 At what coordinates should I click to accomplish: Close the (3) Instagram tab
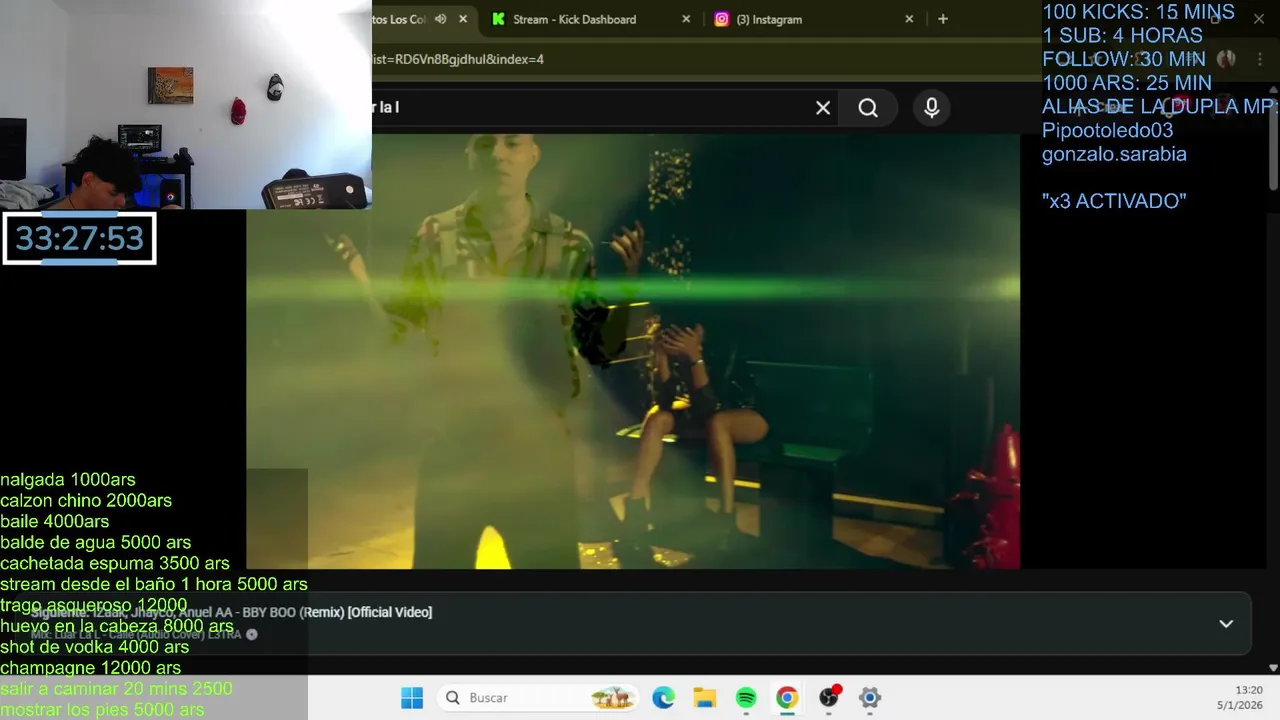point(909,19)
